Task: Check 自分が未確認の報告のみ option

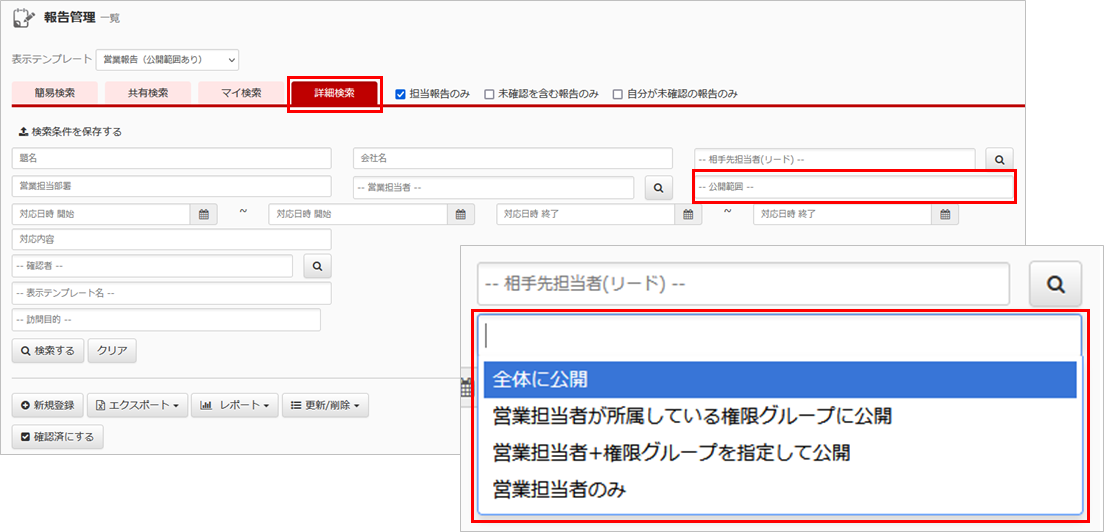Action: pyautogui.click(x=617, y=94)
